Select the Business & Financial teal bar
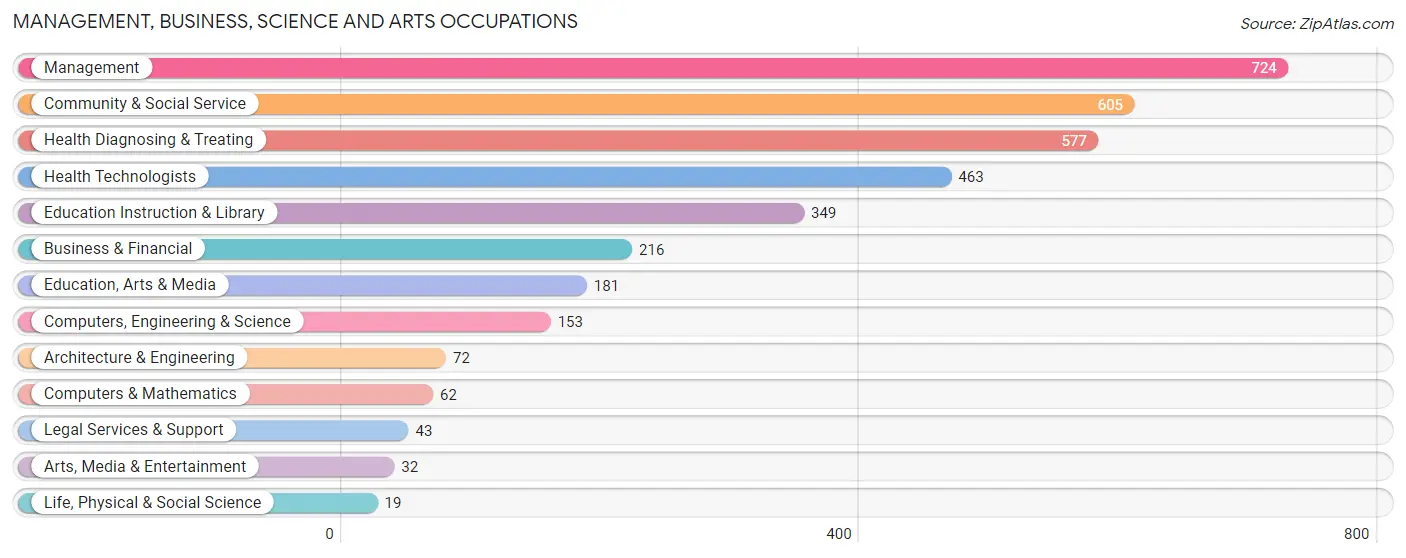 tap(325, 249)
